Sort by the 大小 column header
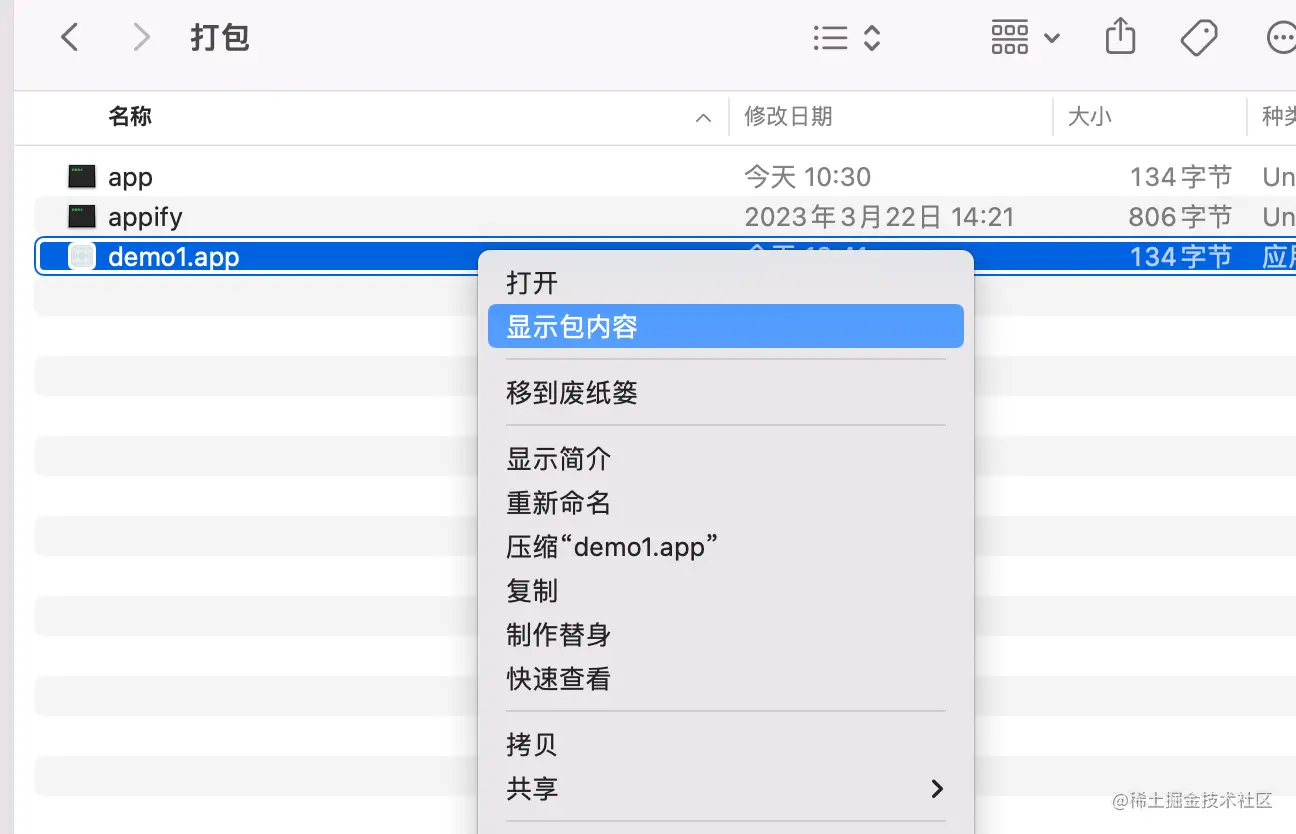 (x=1089, y=117)
